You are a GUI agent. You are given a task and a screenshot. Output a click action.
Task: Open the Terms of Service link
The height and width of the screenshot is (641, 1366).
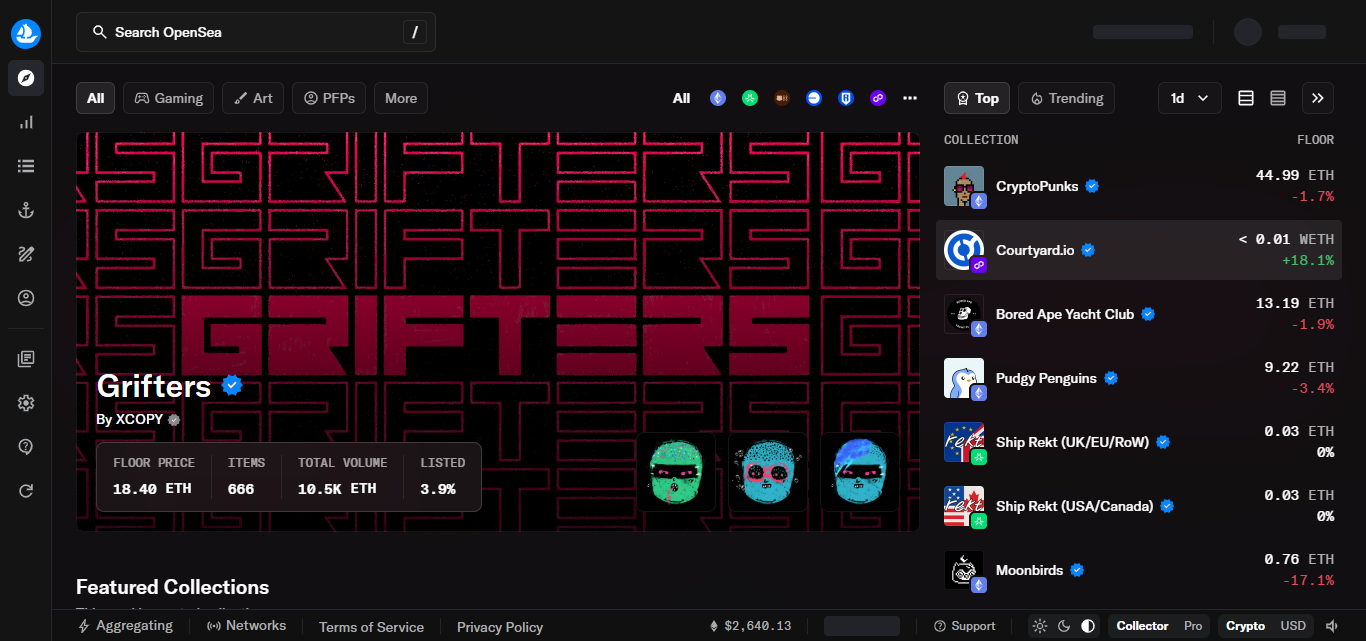pyautogui.click(x=371, y=627)
